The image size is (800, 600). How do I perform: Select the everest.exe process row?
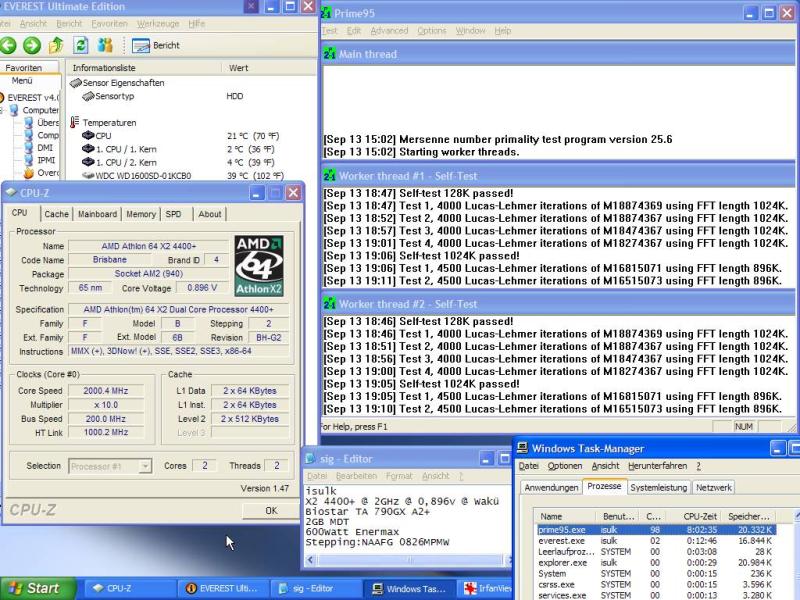tap(656, 541)
